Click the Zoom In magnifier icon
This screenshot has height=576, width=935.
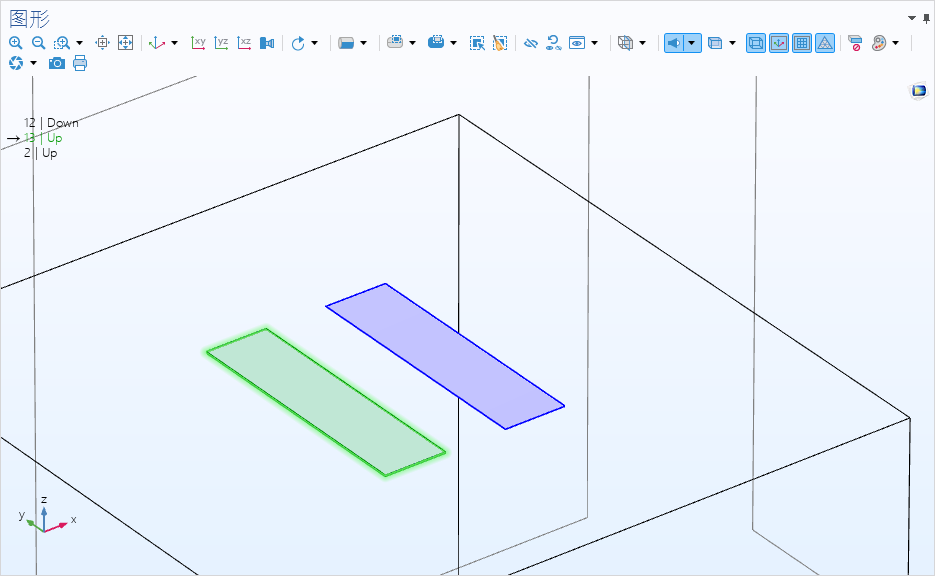[15, 43]
